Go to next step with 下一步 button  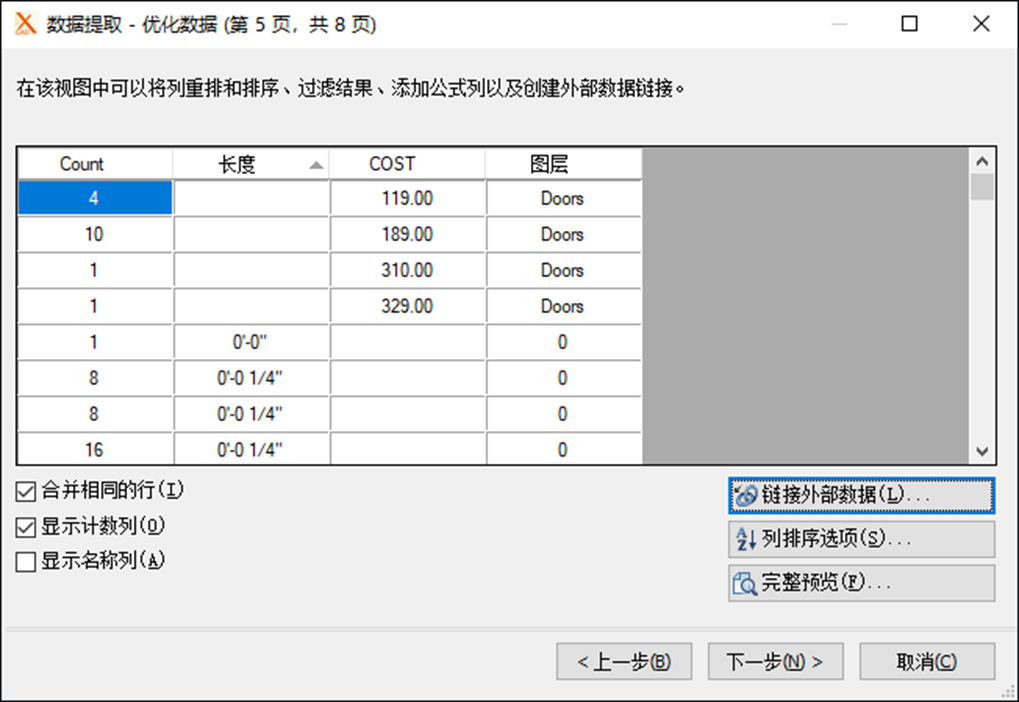pyautogui.click(x=775, y=662)
